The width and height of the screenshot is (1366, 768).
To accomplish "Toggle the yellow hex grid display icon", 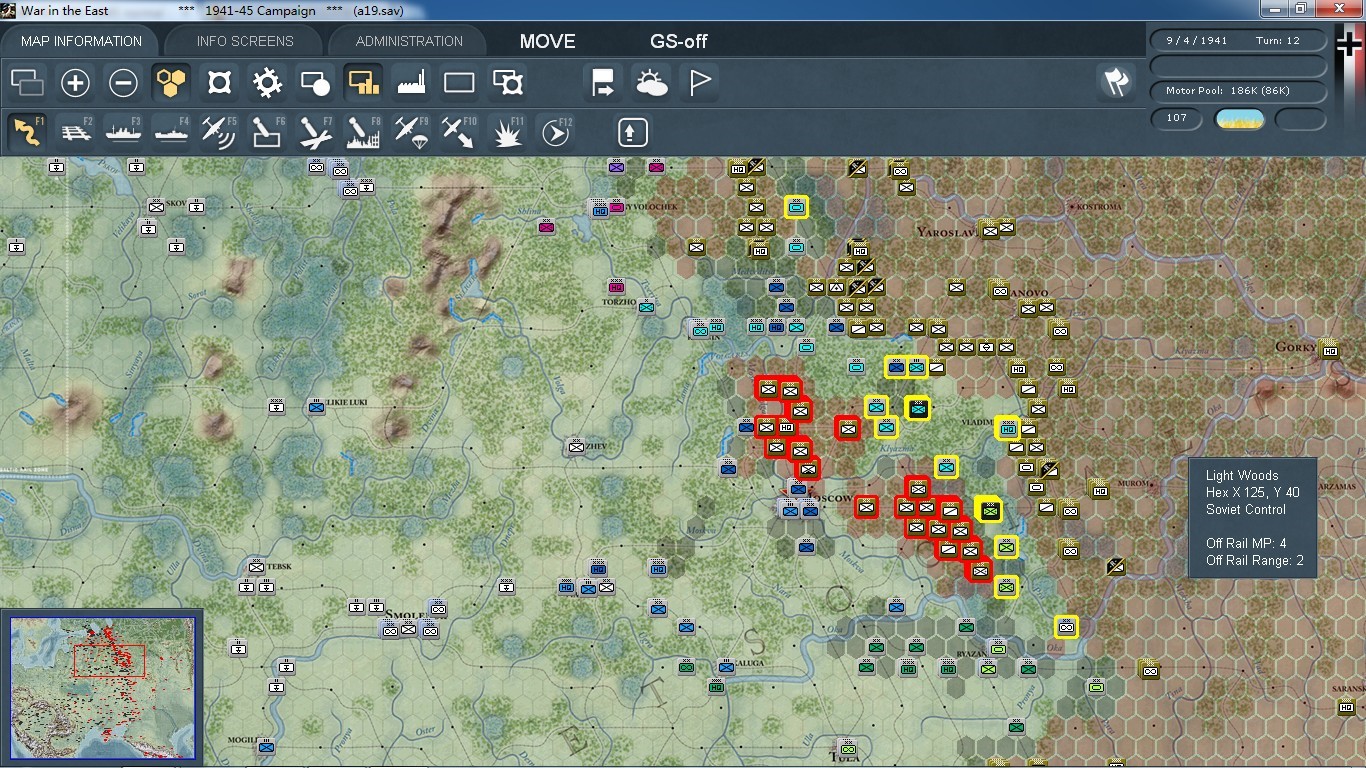I will pos(171,83).
